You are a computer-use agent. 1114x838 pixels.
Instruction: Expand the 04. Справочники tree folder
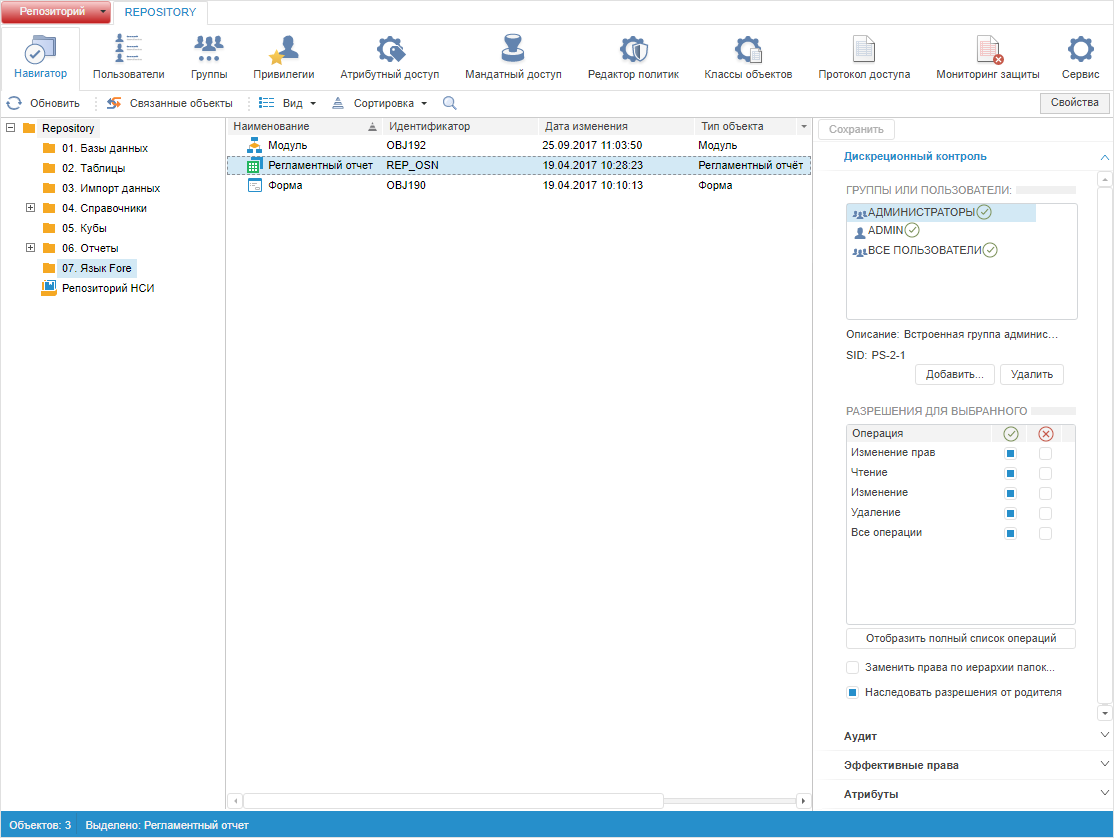coord(30,208)
